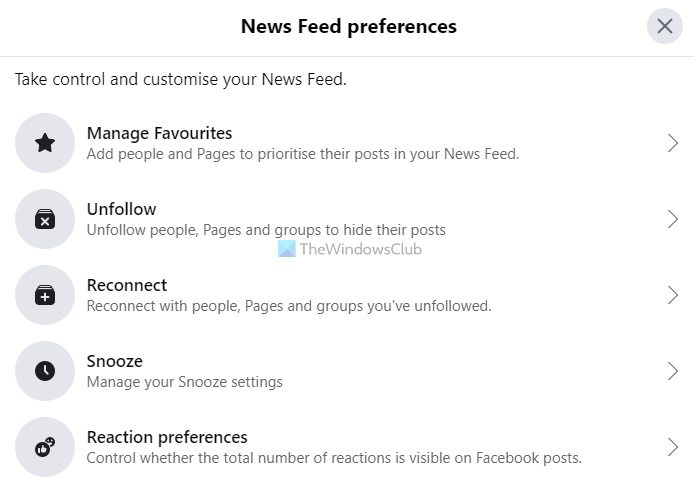Image resolution: width=700 pixels, height=497 pixels.
Task: Expand the Reconnect chevron arrow
Action: tap(673, 295)
